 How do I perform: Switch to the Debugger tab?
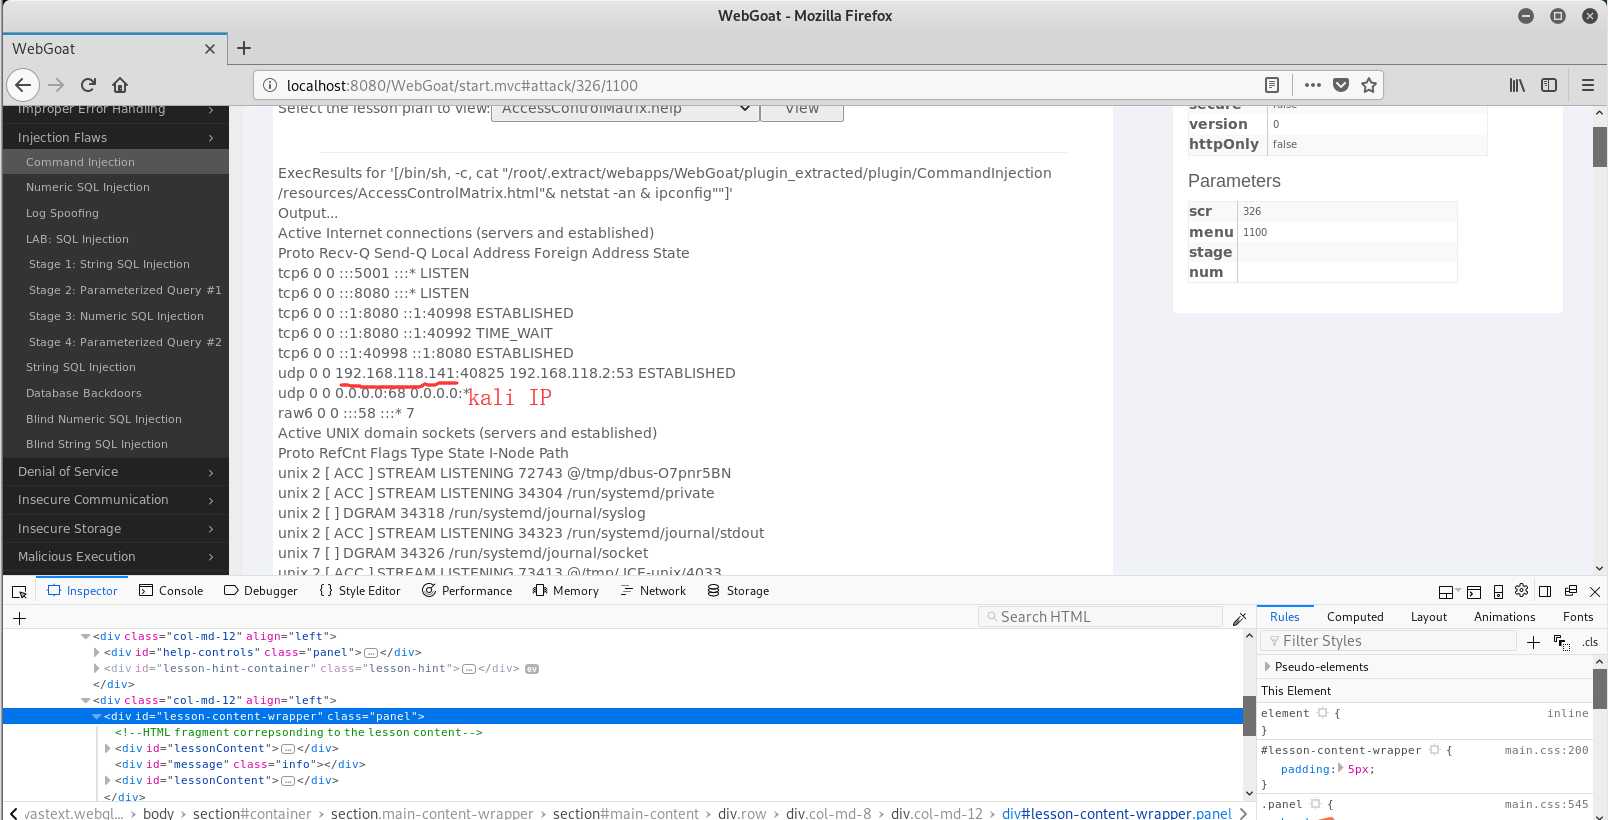pyautogui.click(x=261, y=591)
